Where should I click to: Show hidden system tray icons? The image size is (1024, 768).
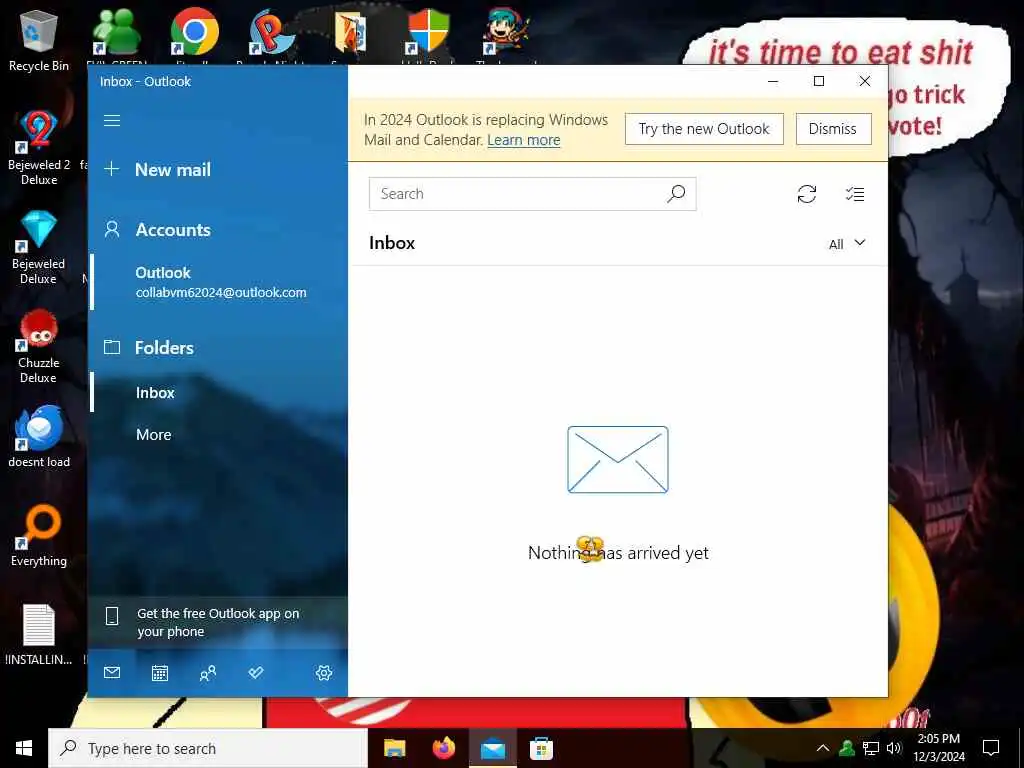823,748
